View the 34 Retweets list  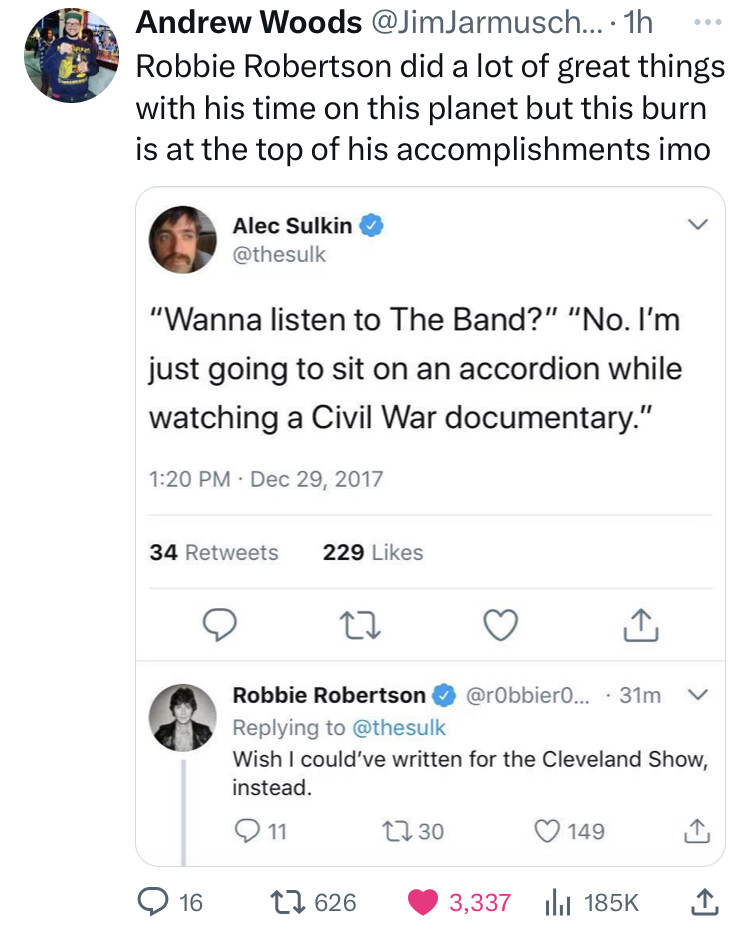(213, 552)
